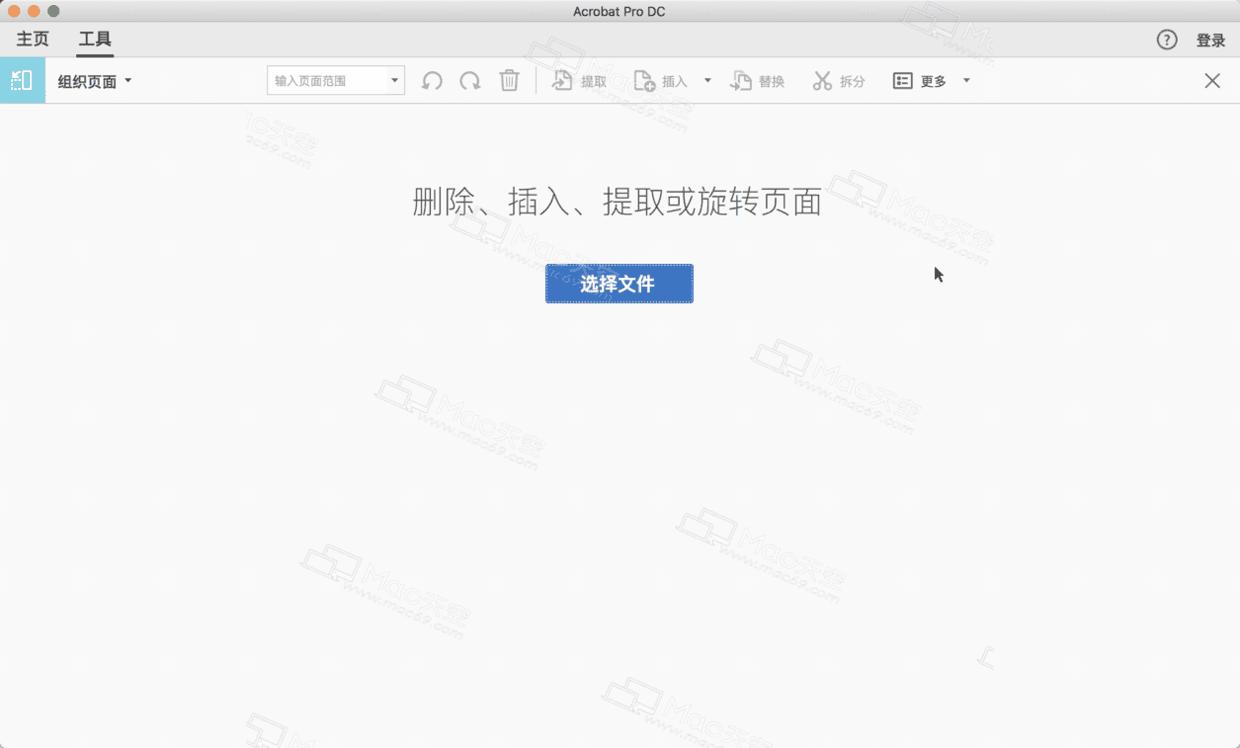1240x748 pixels.
Task: Select the 插入 (Insert) pages icon
Action: [646, 81]
